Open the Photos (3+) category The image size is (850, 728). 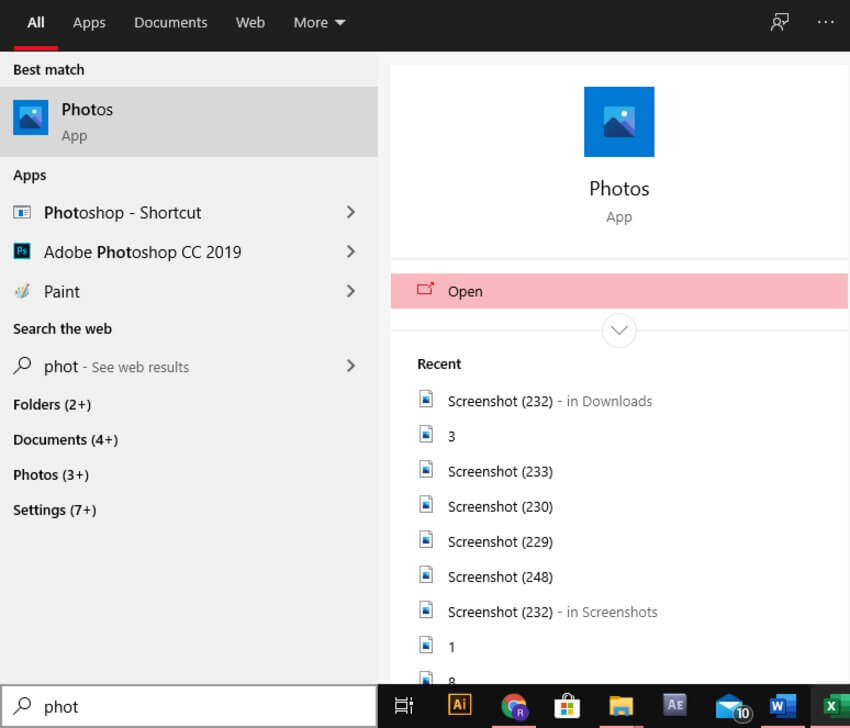[x=51, y=475]
